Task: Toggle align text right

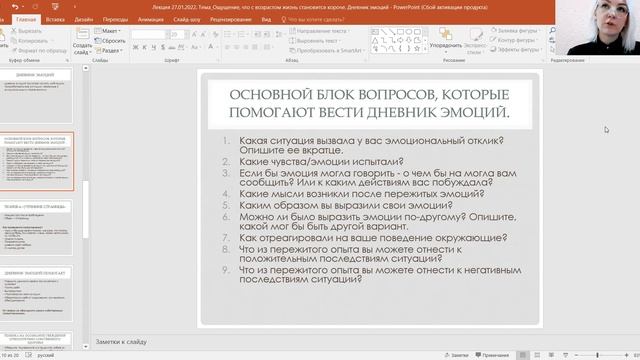Action: (246, 48)
